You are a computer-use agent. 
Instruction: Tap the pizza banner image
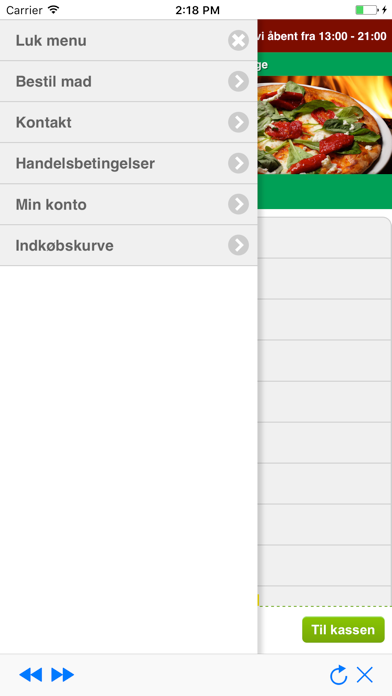tap(325, 125)
